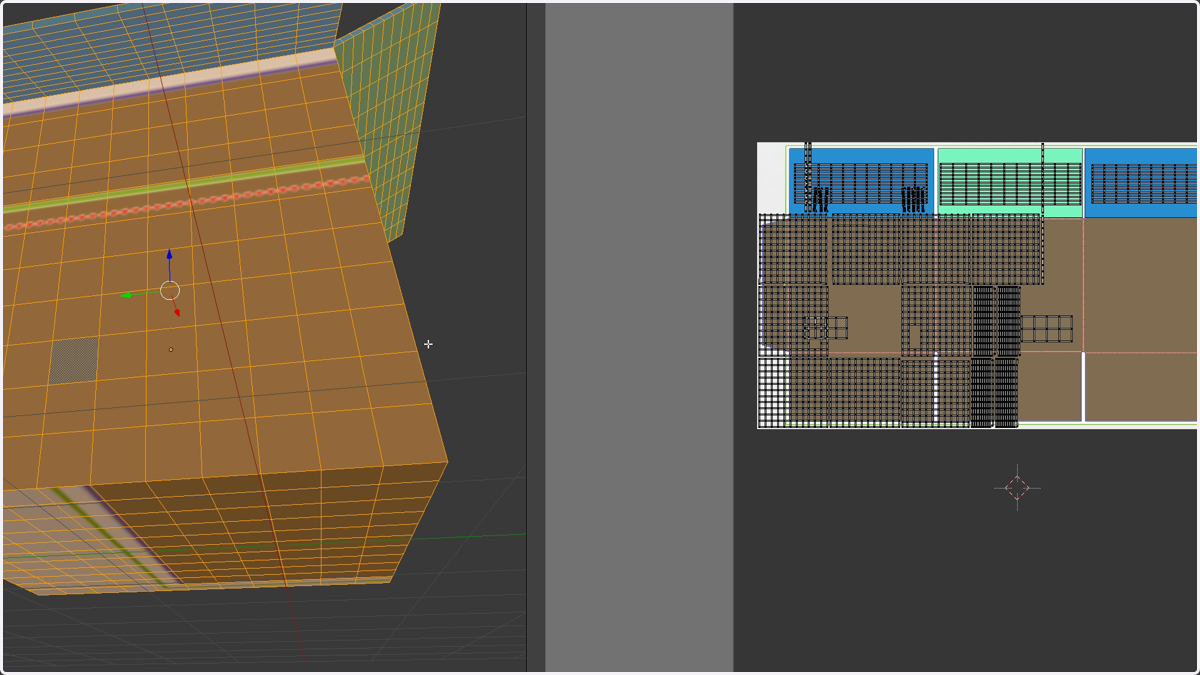Click the white-background grid in the UV image's bottom-left corner

[774, 392]
